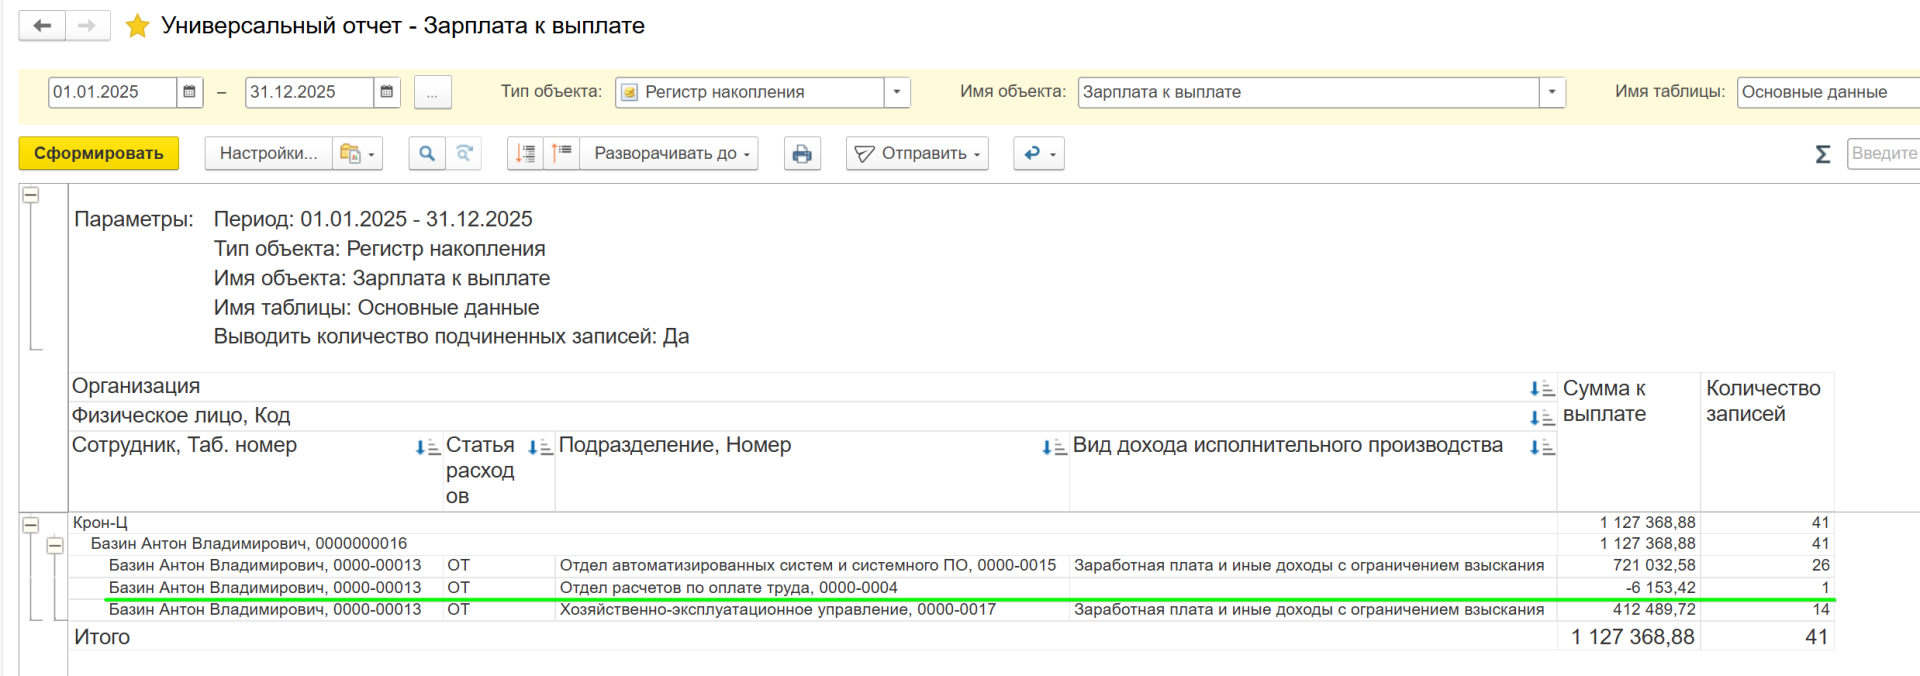Viewport: 1920px width, 676px height.
Task: Open calendar for start date 01.01.2025
Action: (189, 92)
